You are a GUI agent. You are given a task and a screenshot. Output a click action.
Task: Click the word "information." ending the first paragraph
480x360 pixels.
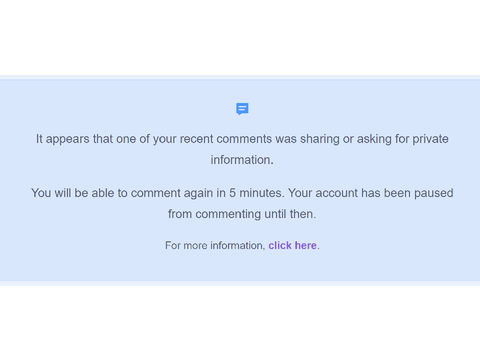242,160
